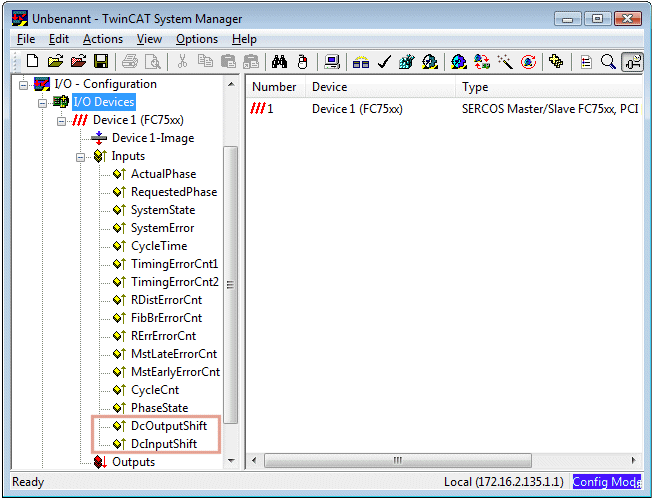
Task: Click the Copy toolbar icon
Action: pos(205,62)
